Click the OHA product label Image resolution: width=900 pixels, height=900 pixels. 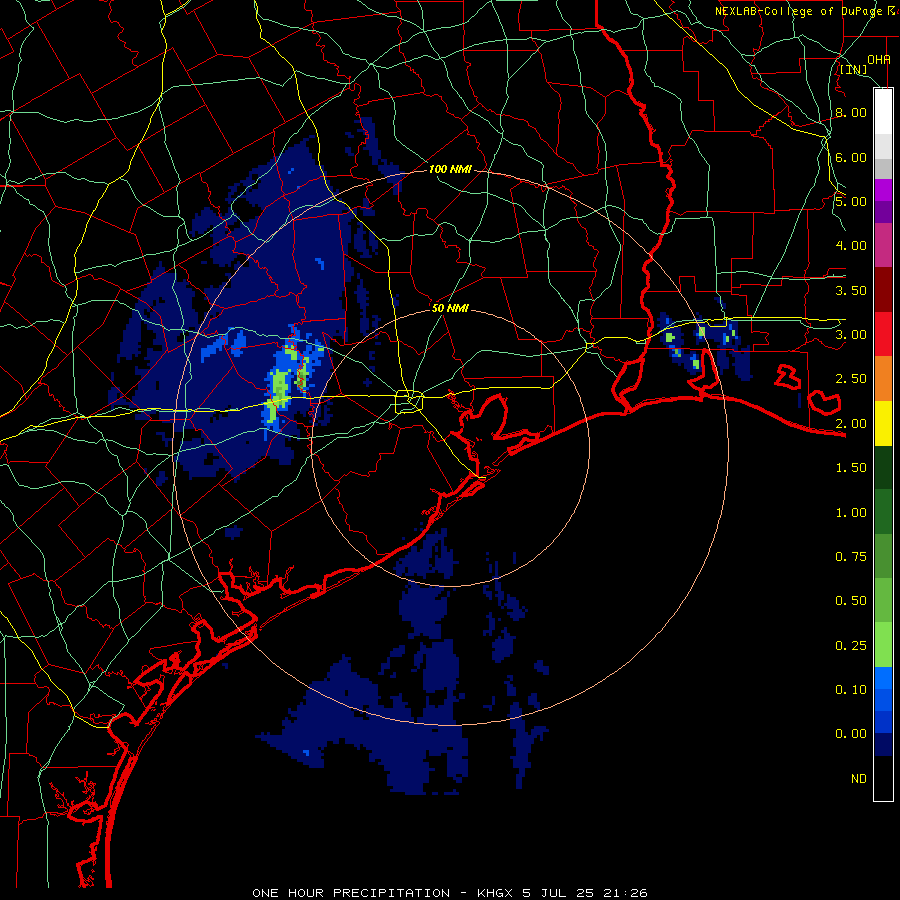click(x=879, y=59)
